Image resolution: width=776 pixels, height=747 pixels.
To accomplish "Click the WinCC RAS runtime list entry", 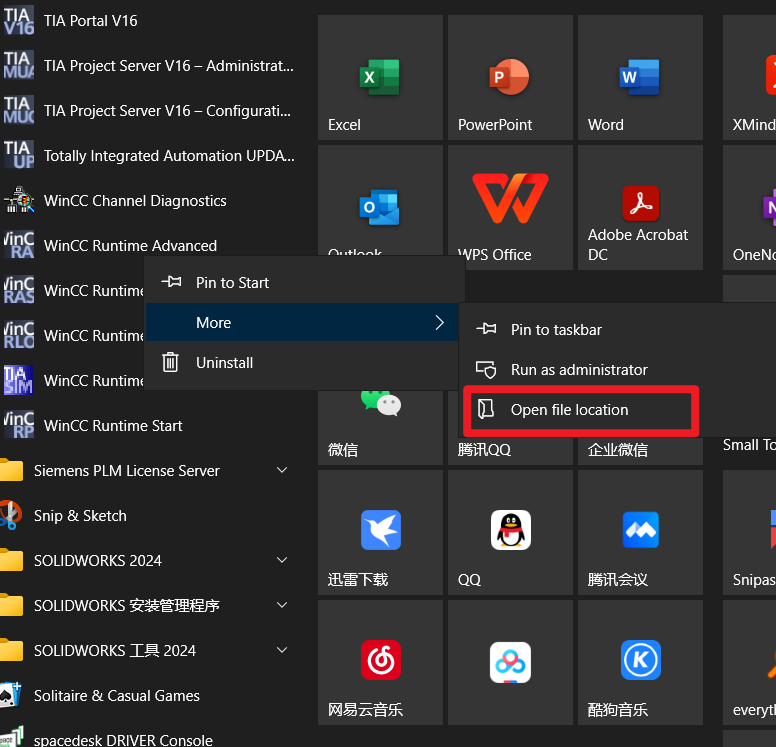I will tap(73, 290).
